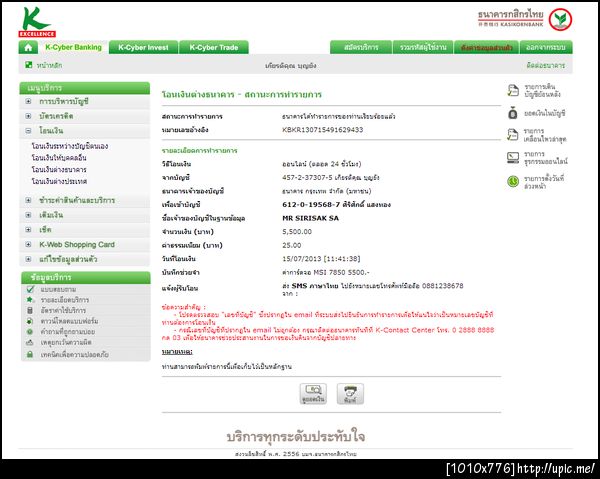Select the destination account 612-0-19568-7

point(311,205)
